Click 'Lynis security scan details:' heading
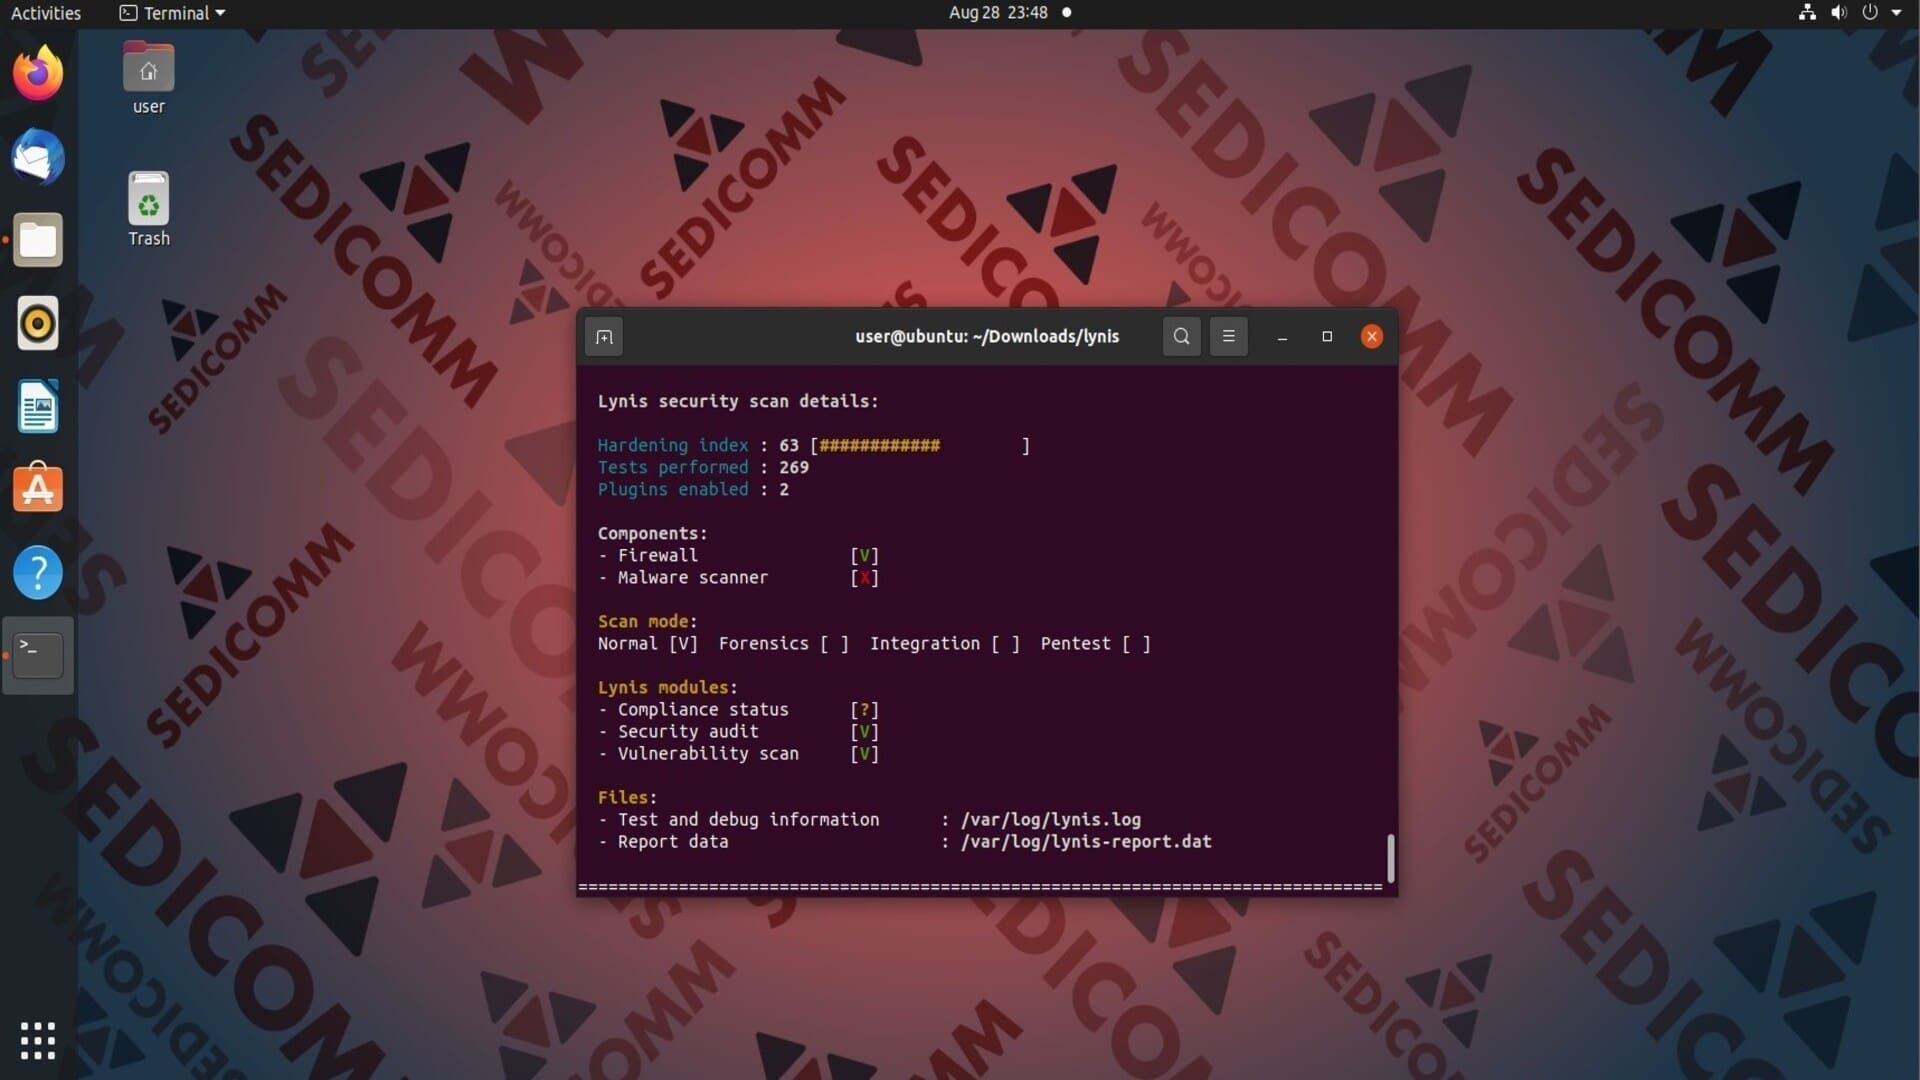This screenshot has width=1920, height=1080. point(738,402)
